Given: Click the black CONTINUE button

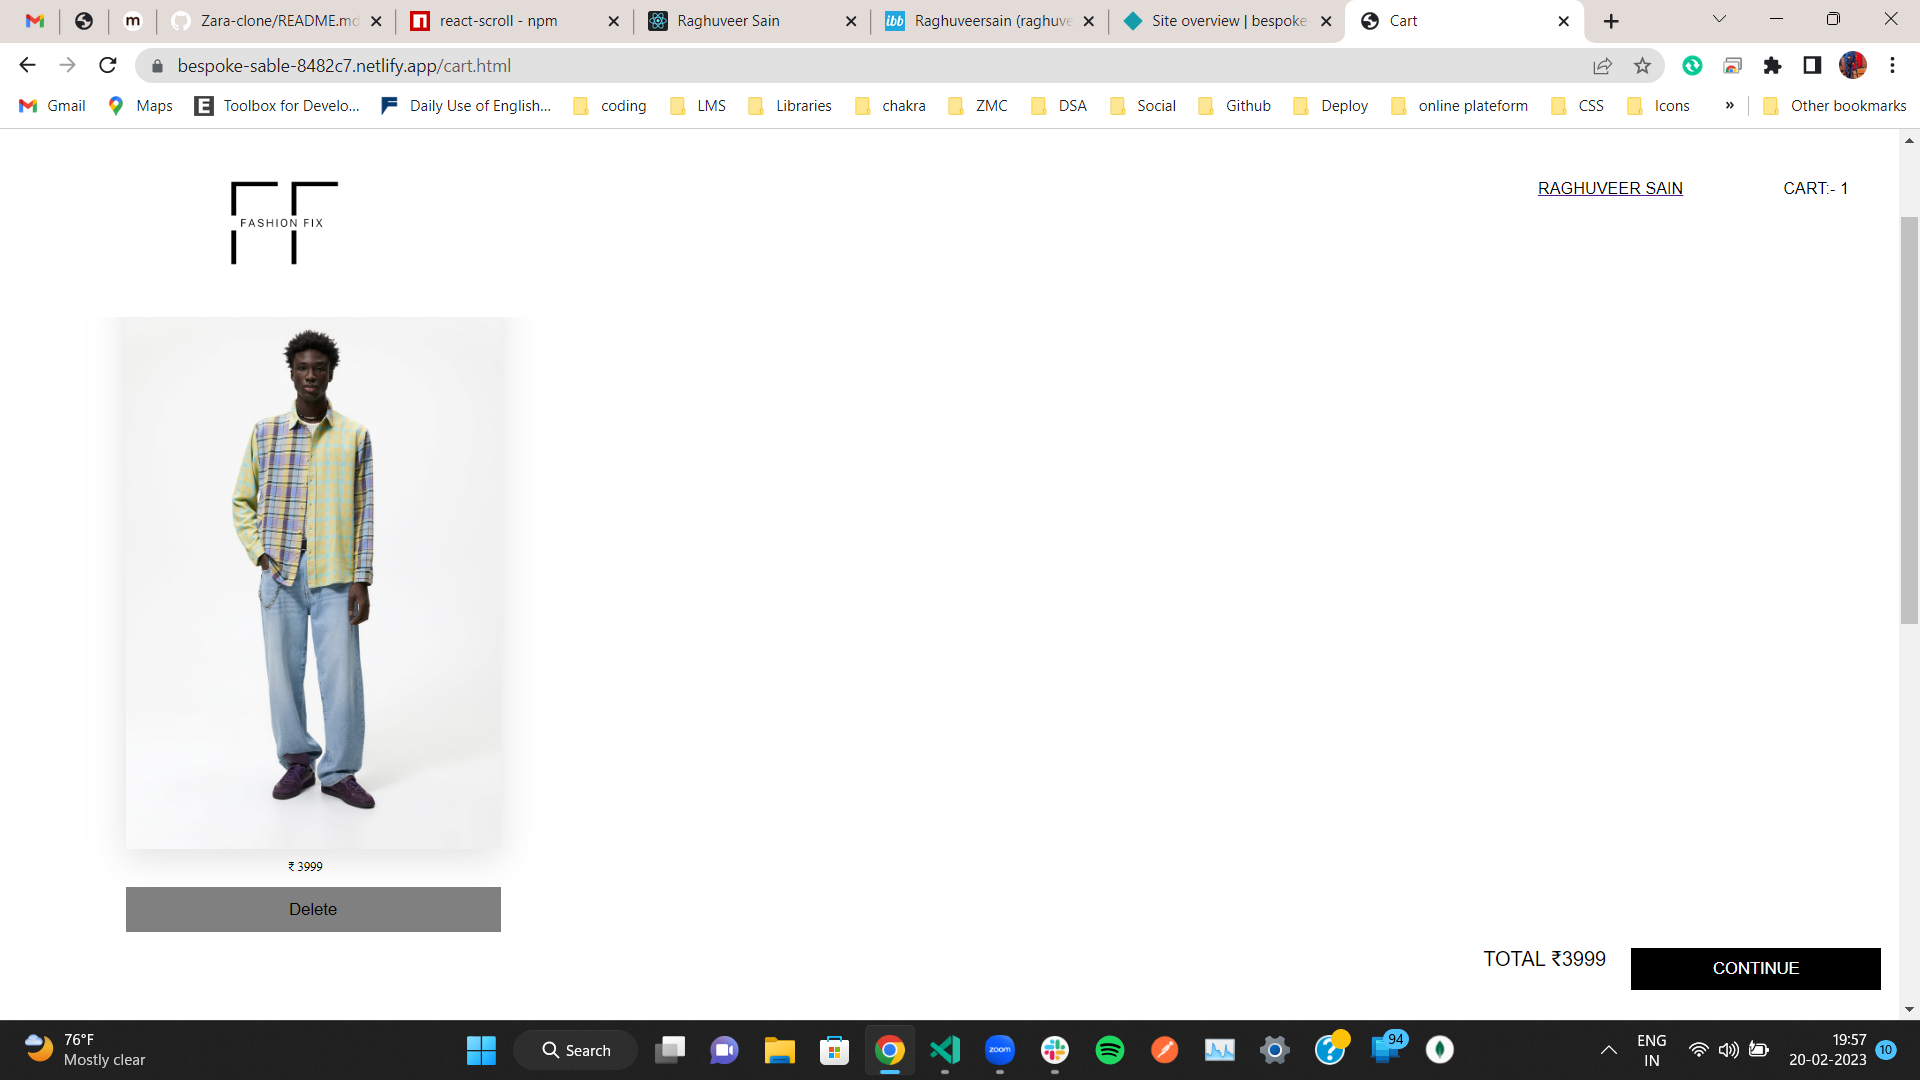Looking at the screenshot, I should pyautogui.click(x=1755, y=968).
